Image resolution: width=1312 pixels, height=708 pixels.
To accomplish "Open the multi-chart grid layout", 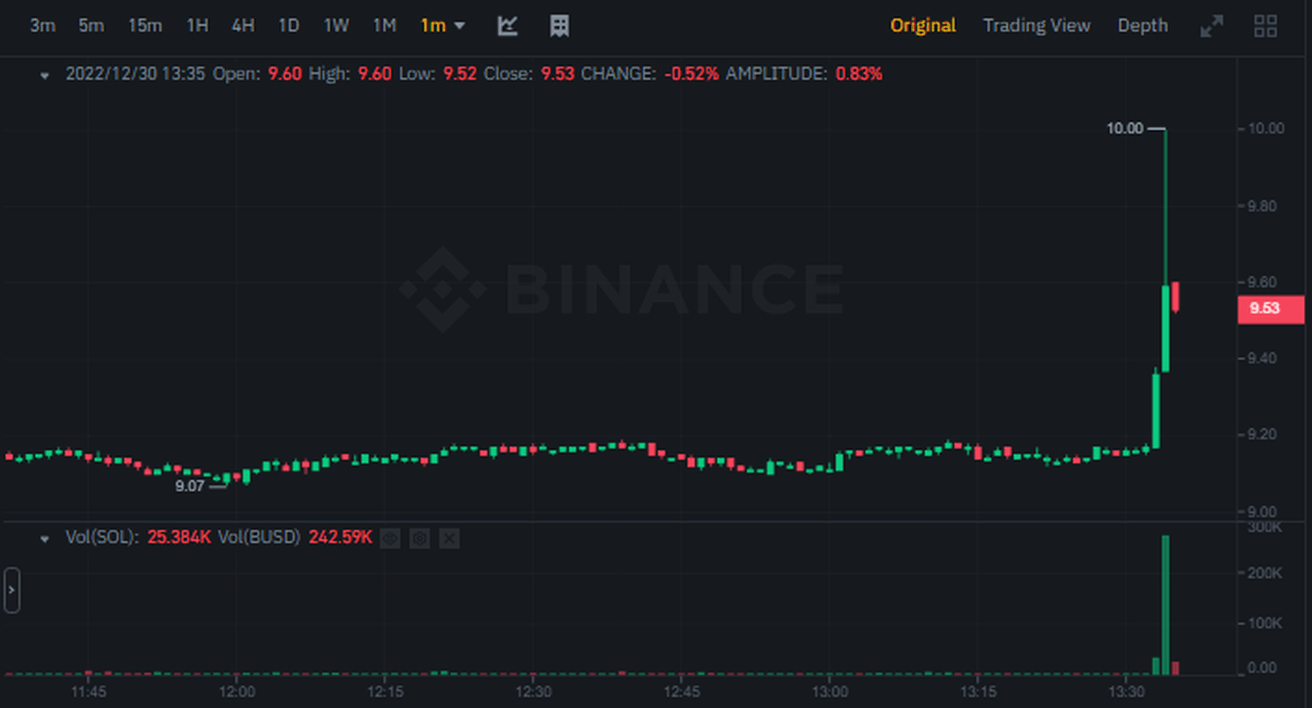I will 1265,26.
